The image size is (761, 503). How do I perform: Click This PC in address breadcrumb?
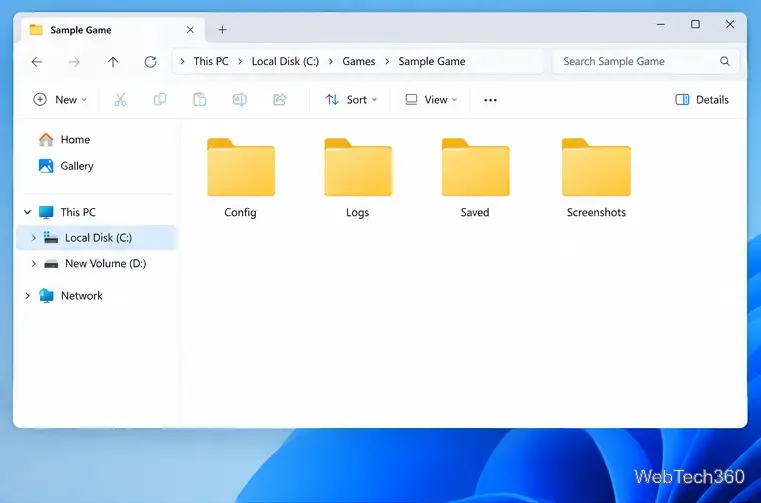click(x=211, y=62)
